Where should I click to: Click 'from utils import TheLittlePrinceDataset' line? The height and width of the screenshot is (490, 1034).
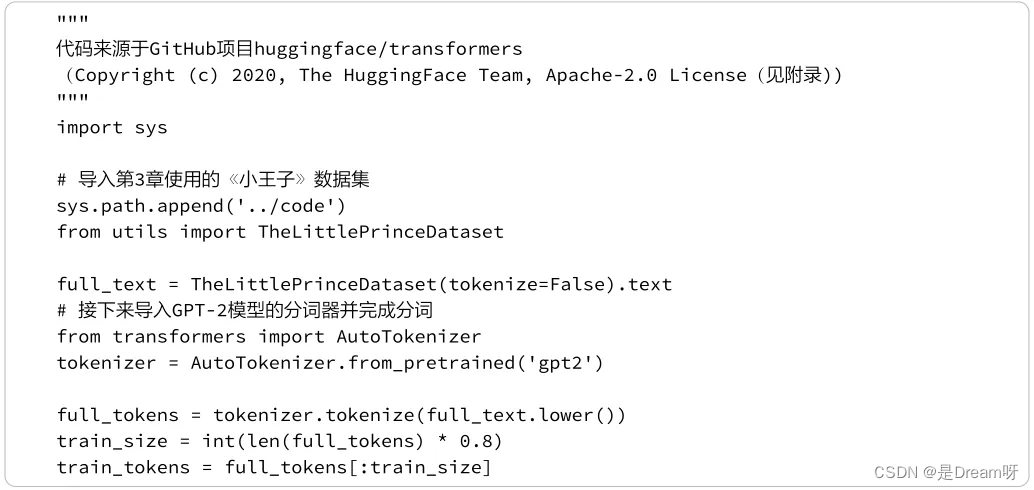[x=280, y=232]
